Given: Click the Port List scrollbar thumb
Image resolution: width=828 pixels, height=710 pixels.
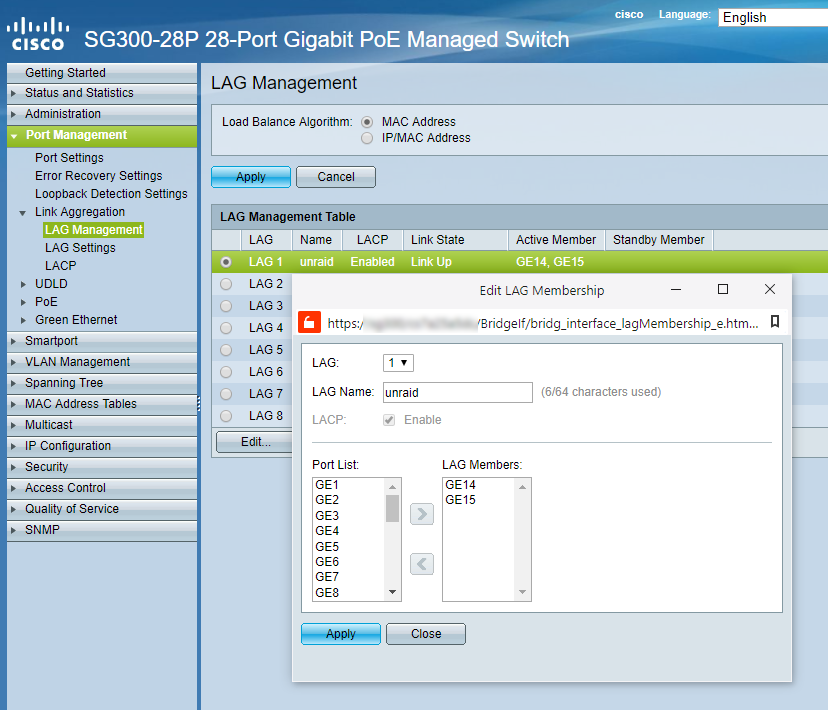Looking at the screenshot, I should (x=392, y=508).
